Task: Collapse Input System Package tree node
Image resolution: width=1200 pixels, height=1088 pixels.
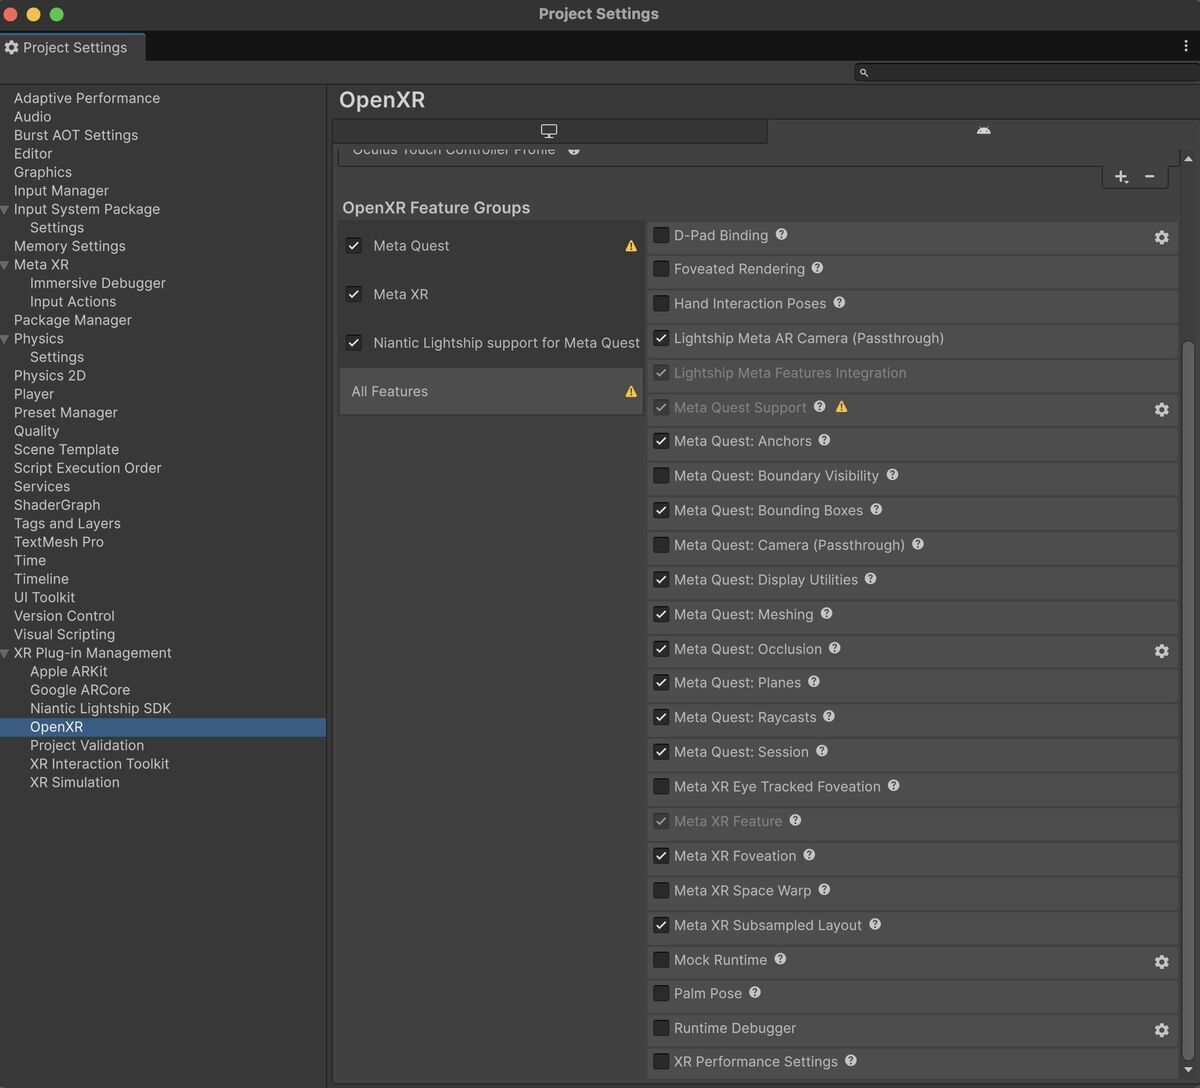Action: pyautogui.click(x=5, y=210)
